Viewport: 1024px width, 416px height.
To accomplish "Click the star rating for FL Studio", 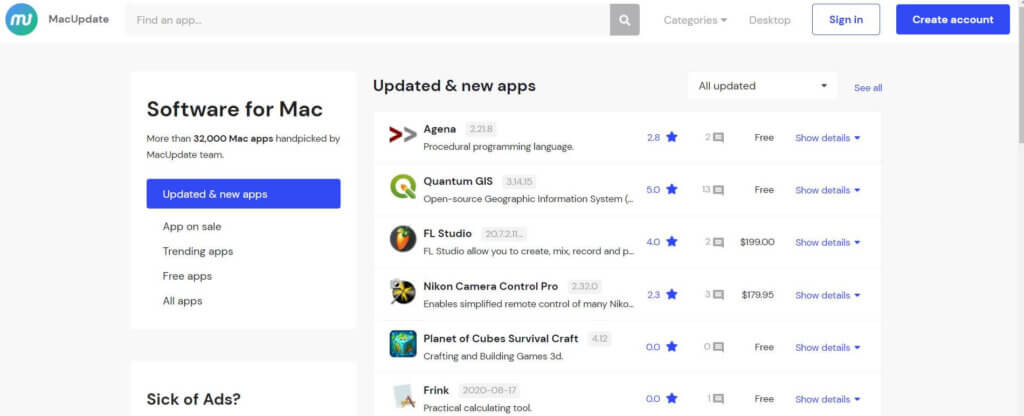I will coord(662,242).
